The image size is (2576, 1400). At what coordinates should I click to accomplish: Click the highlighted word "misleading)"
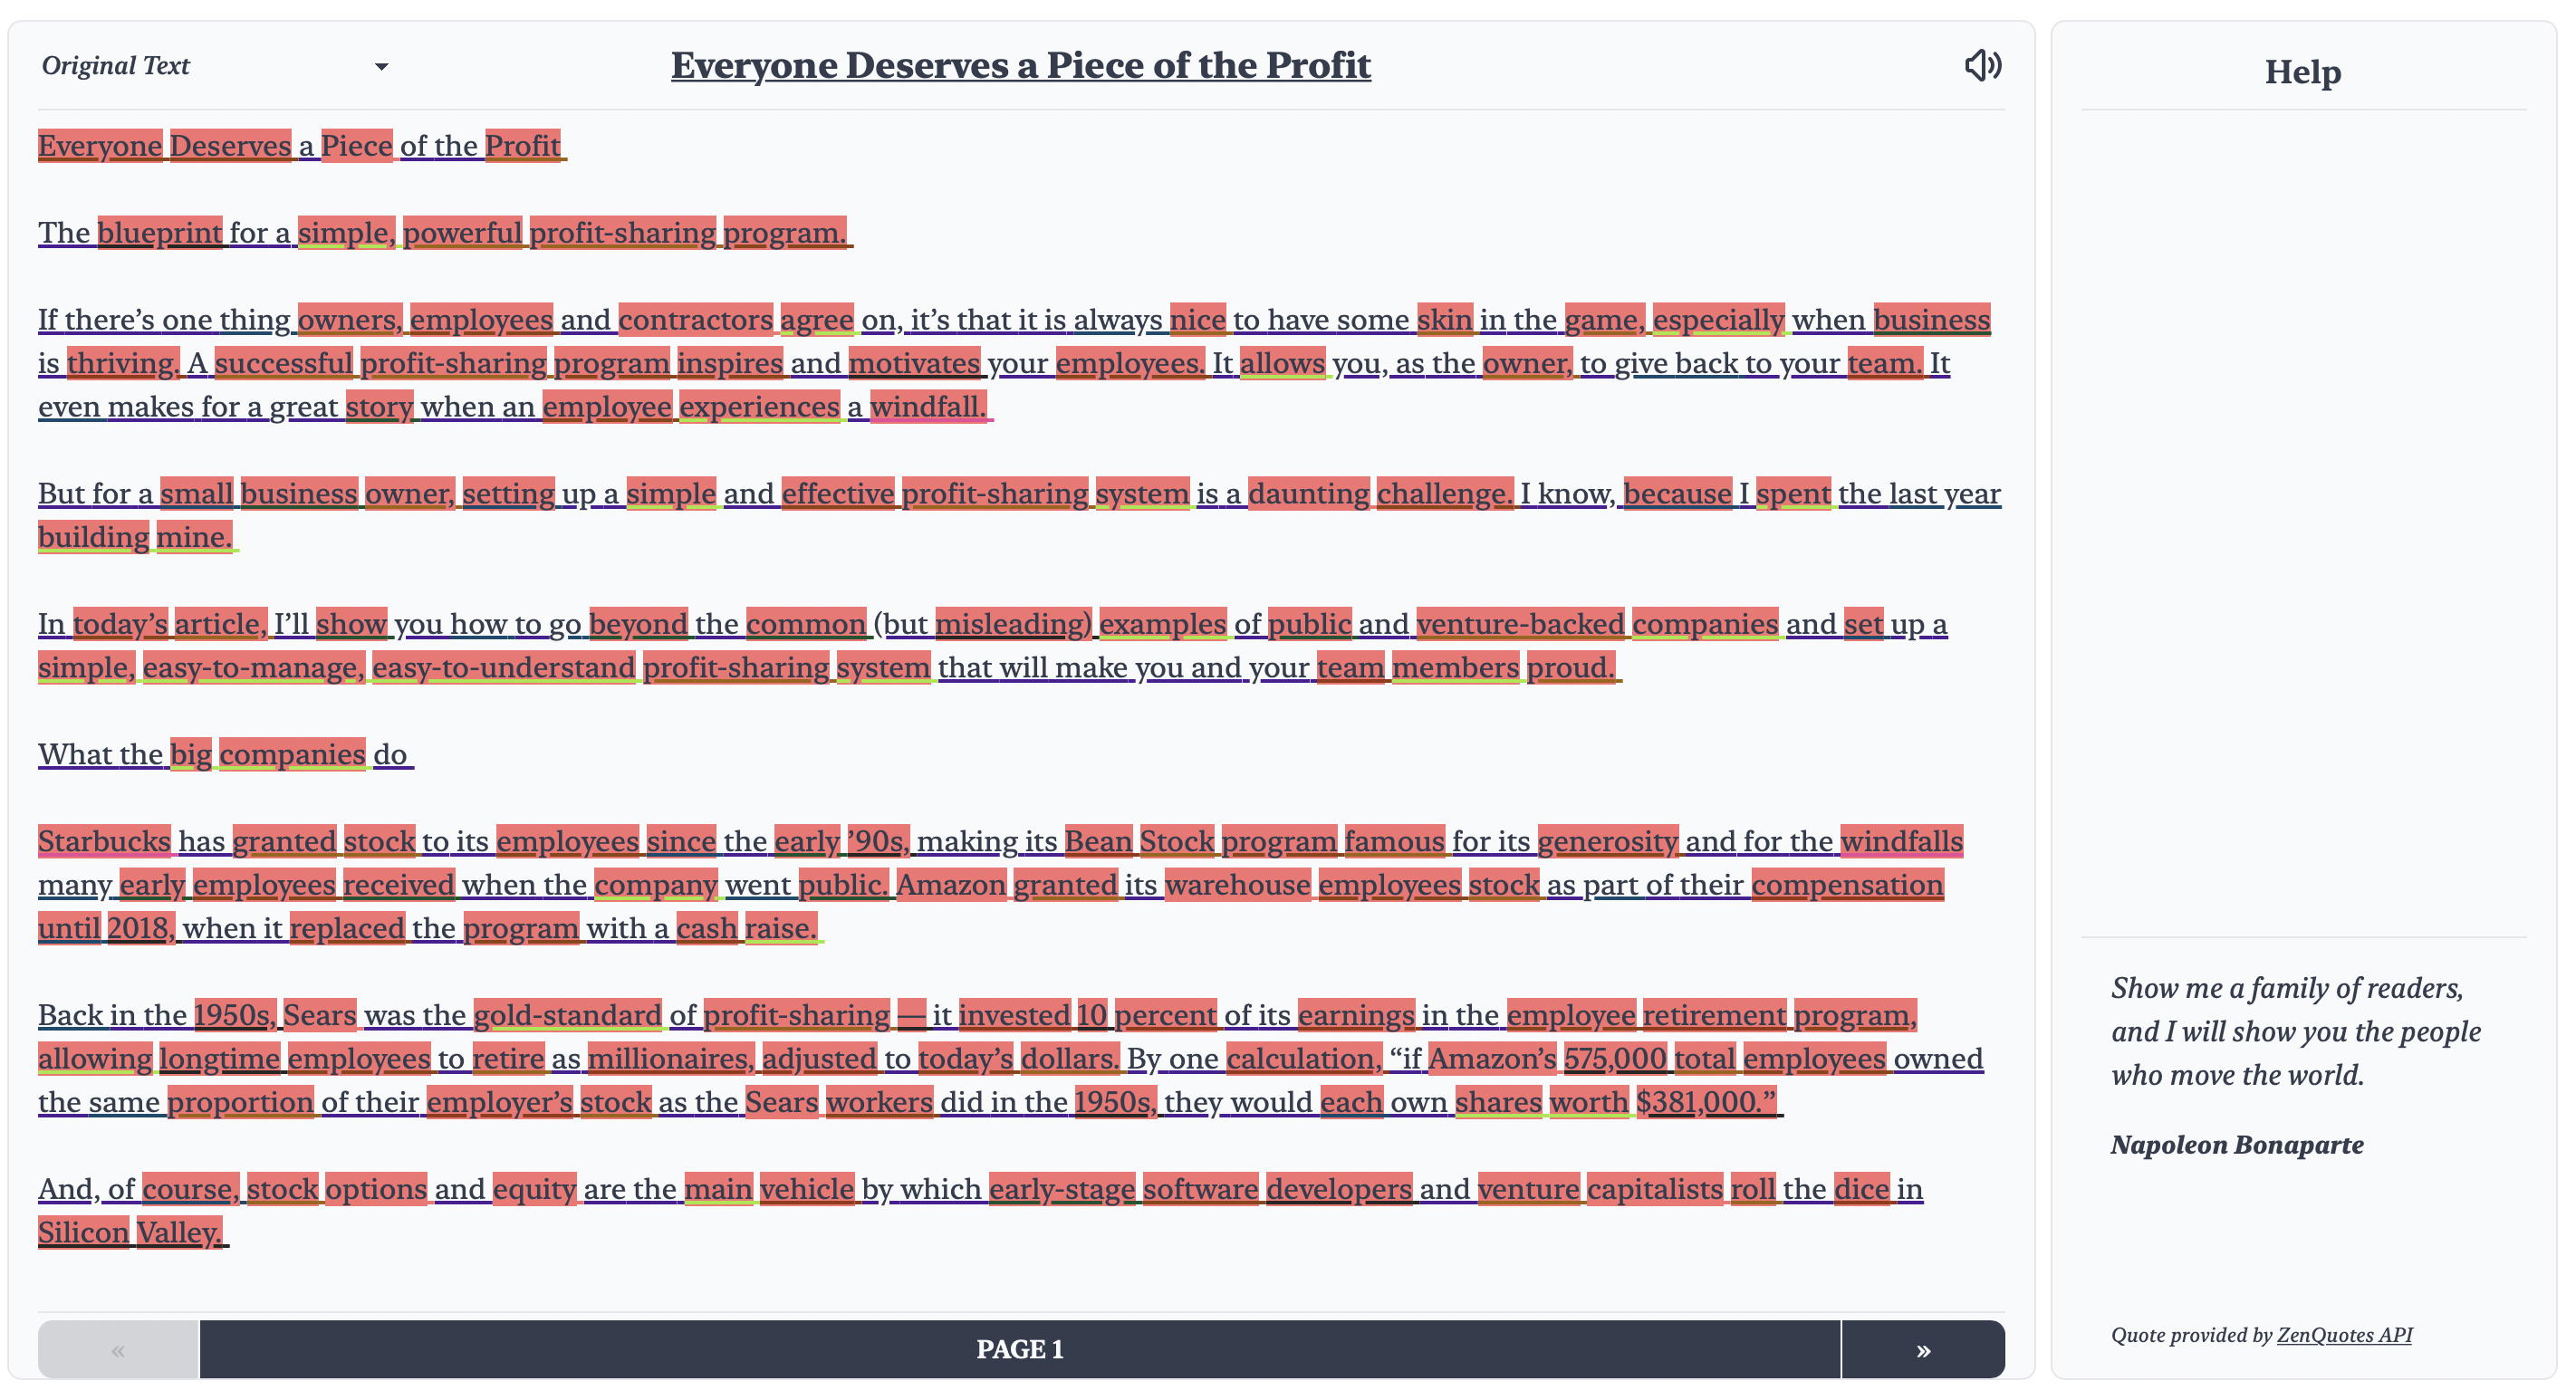[x=1013, y=624]
